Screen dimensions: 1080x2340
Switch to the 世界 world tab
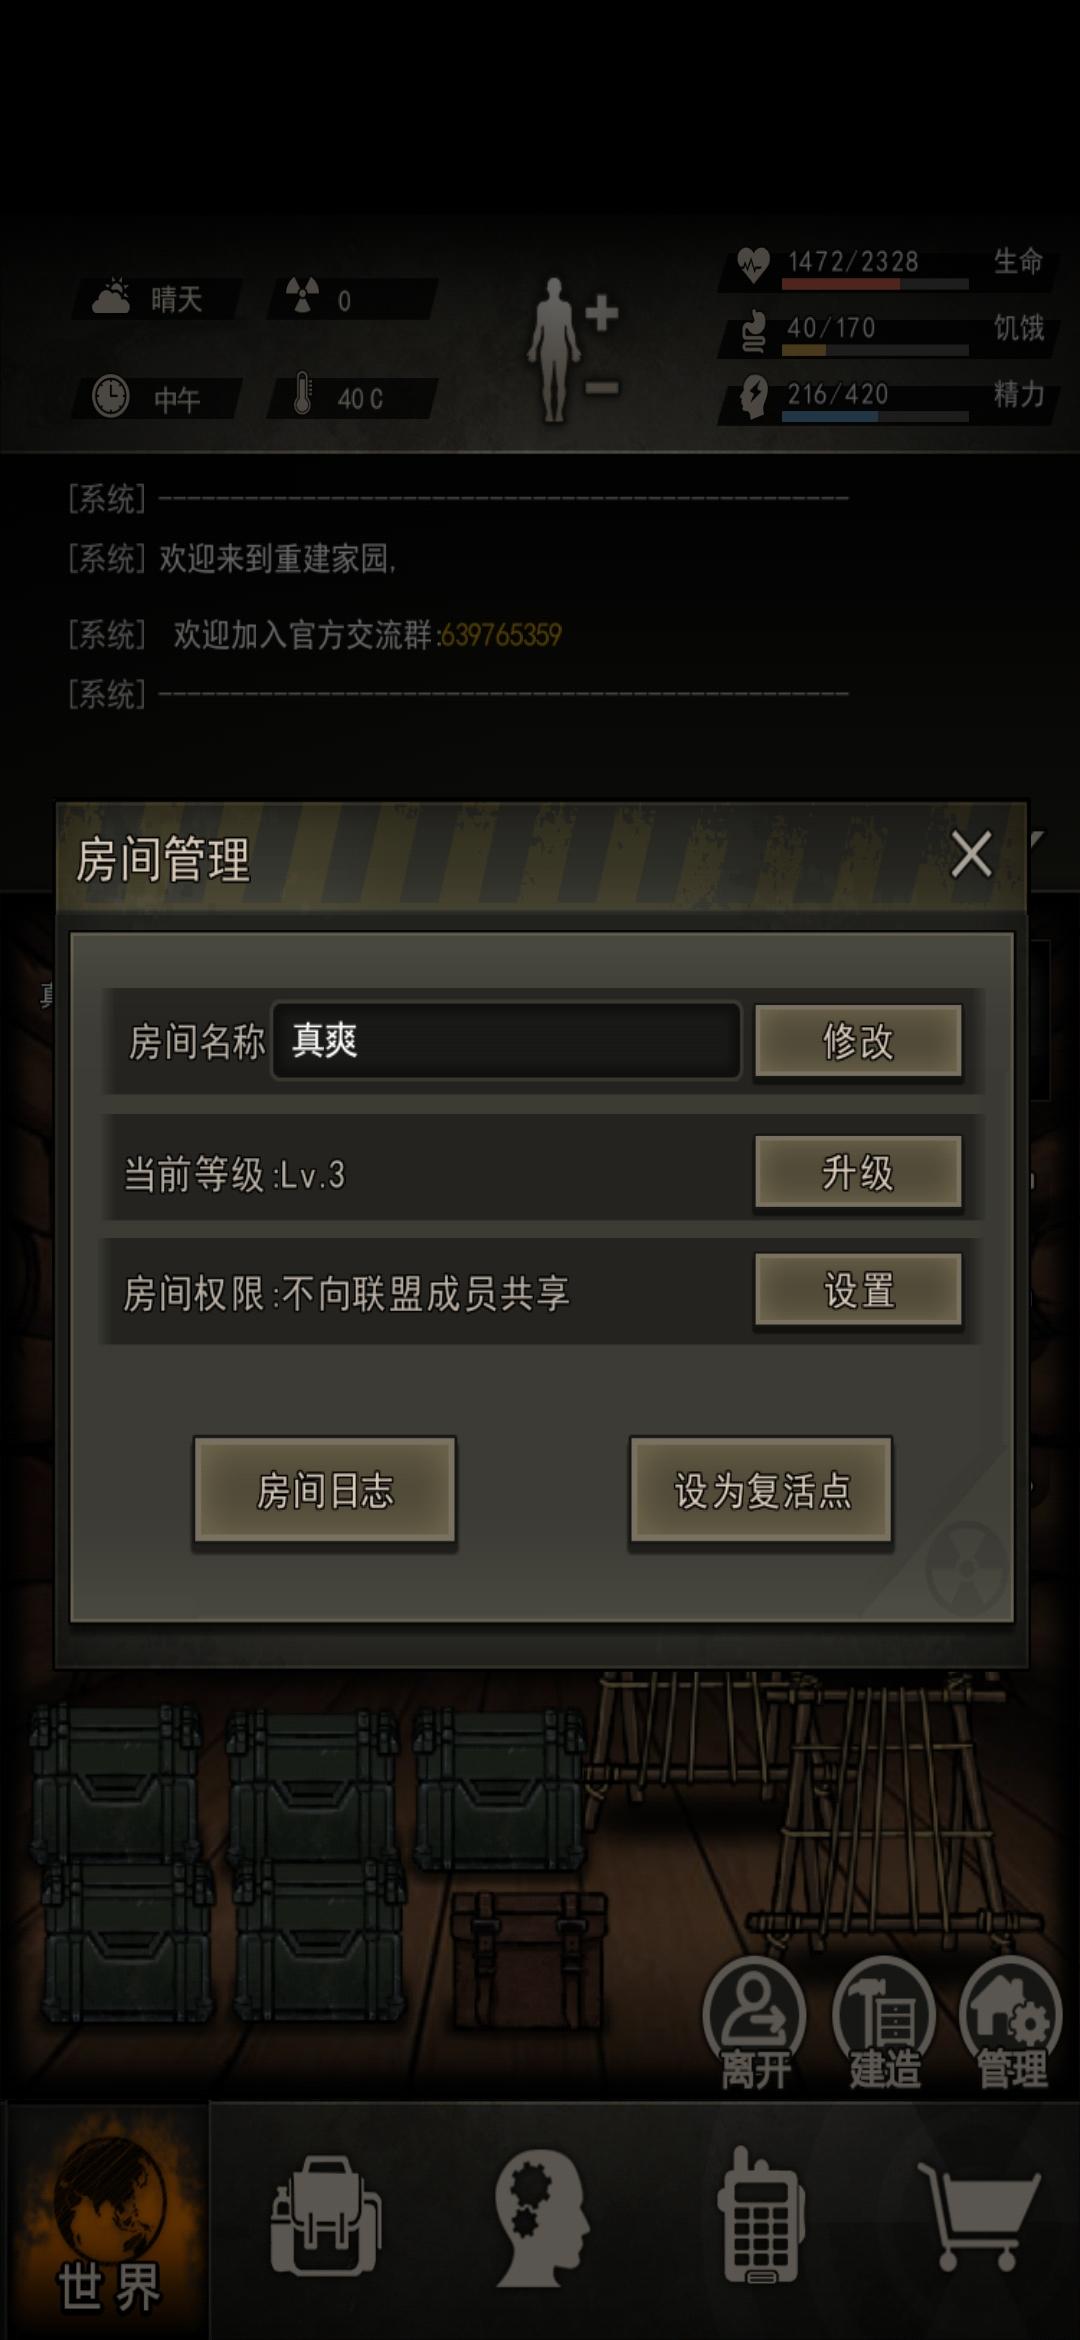(x=108, y=2222)
